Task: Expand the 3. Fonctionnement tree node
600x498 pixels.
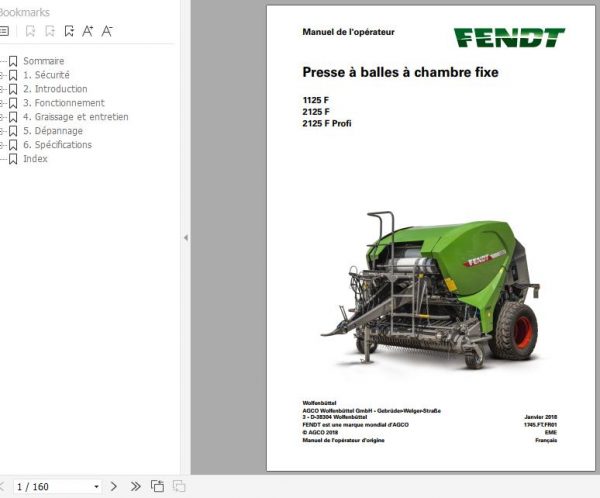Action: coord(2,103)
